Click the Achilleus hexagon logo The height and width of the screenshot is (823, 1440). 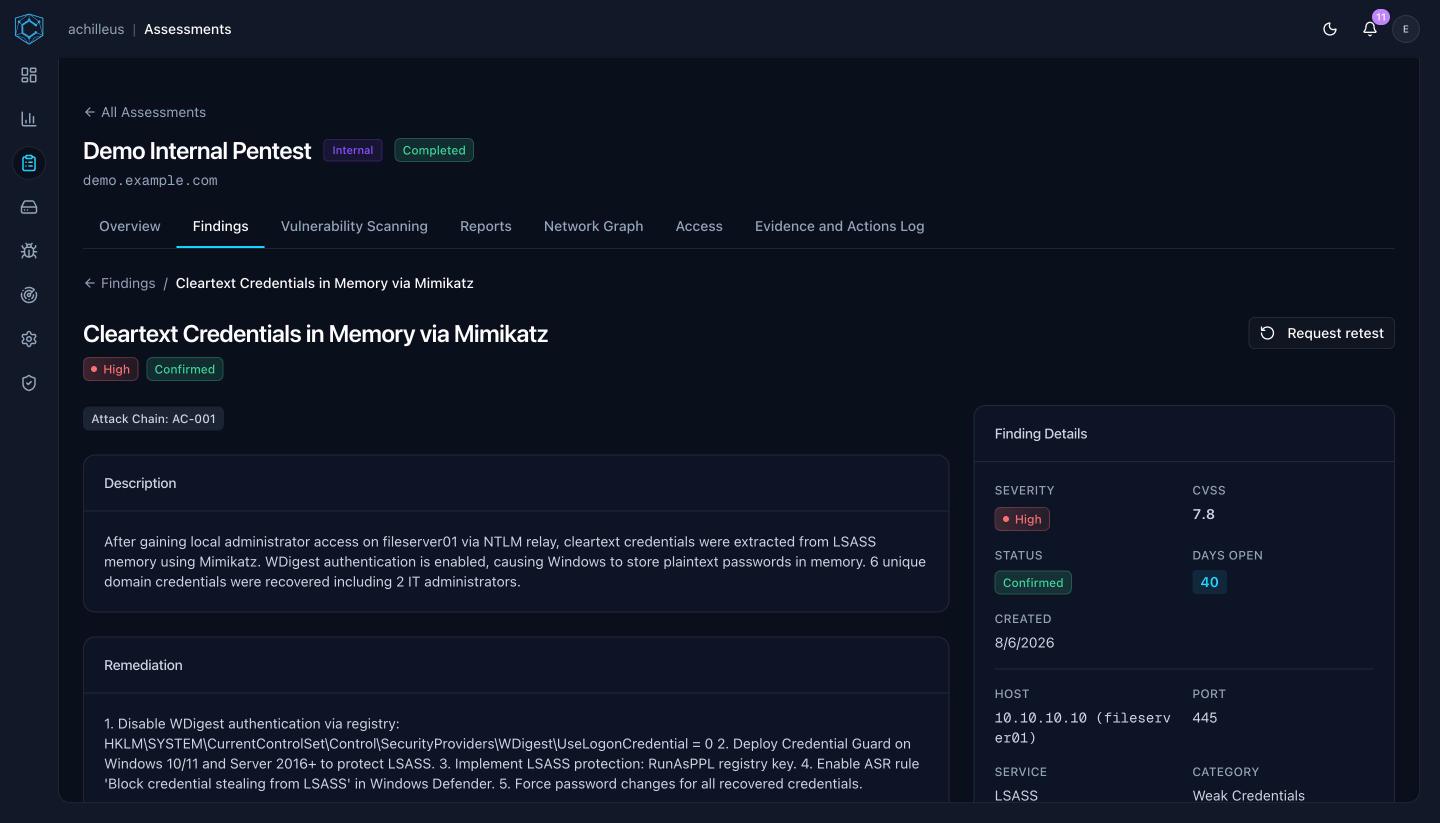[x=29, y=29]
